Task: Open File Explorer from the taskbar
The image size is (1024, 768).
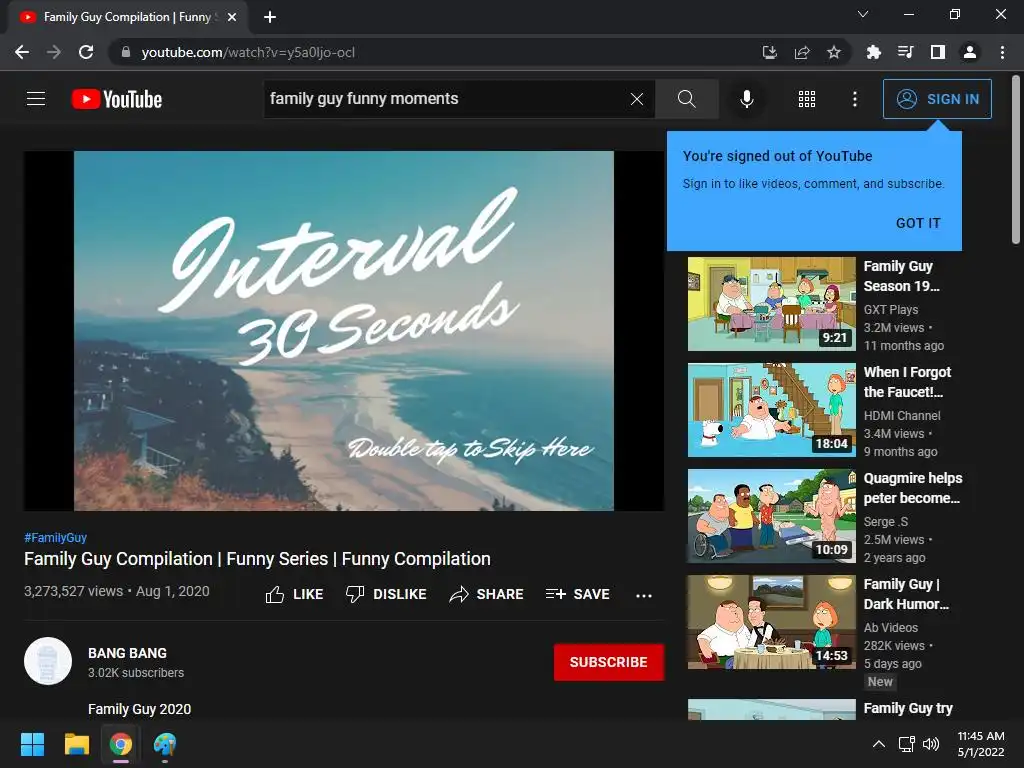Action: 76,744
